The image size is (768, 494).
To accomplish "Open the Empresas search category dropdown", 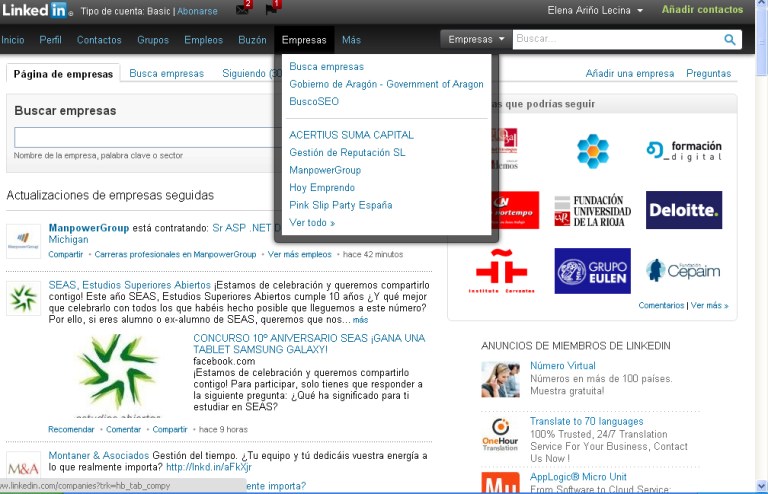I will (x=476, y=40).
